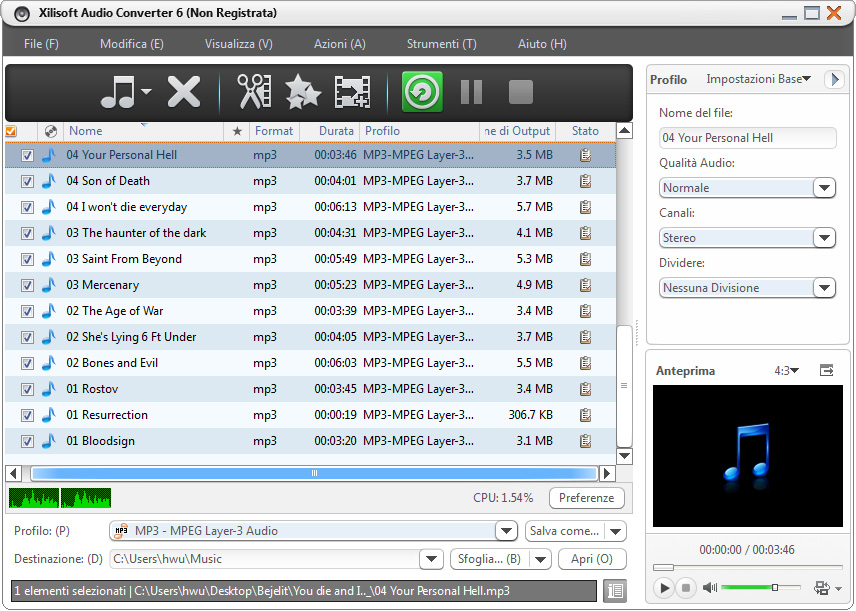Open the Profilo MP3 - MPEG Layer-3 Audio dropdown
Image resolution: width=856 pixels, height=611 pixels.
click(506, 531)
